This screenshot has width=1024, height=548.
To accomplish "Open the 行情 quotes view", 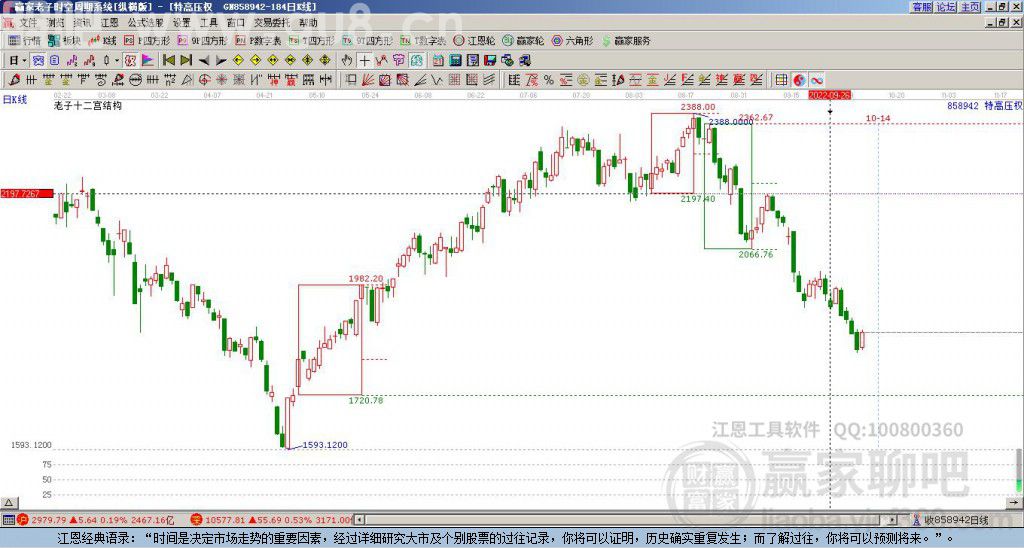I will (x=25, y=40).
